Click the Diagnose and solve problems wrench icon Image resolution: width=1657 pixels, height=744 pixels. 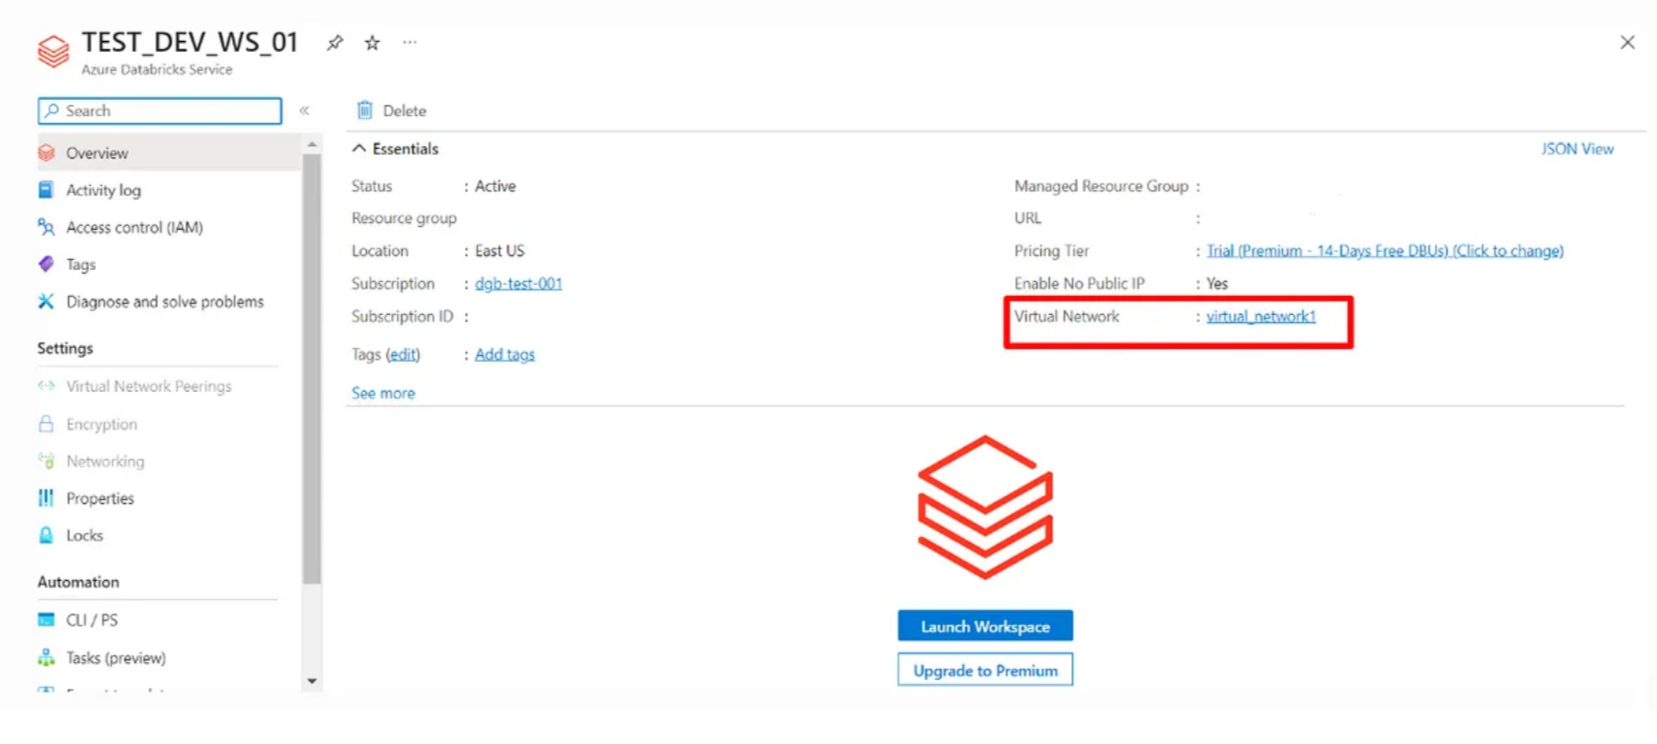46,301
